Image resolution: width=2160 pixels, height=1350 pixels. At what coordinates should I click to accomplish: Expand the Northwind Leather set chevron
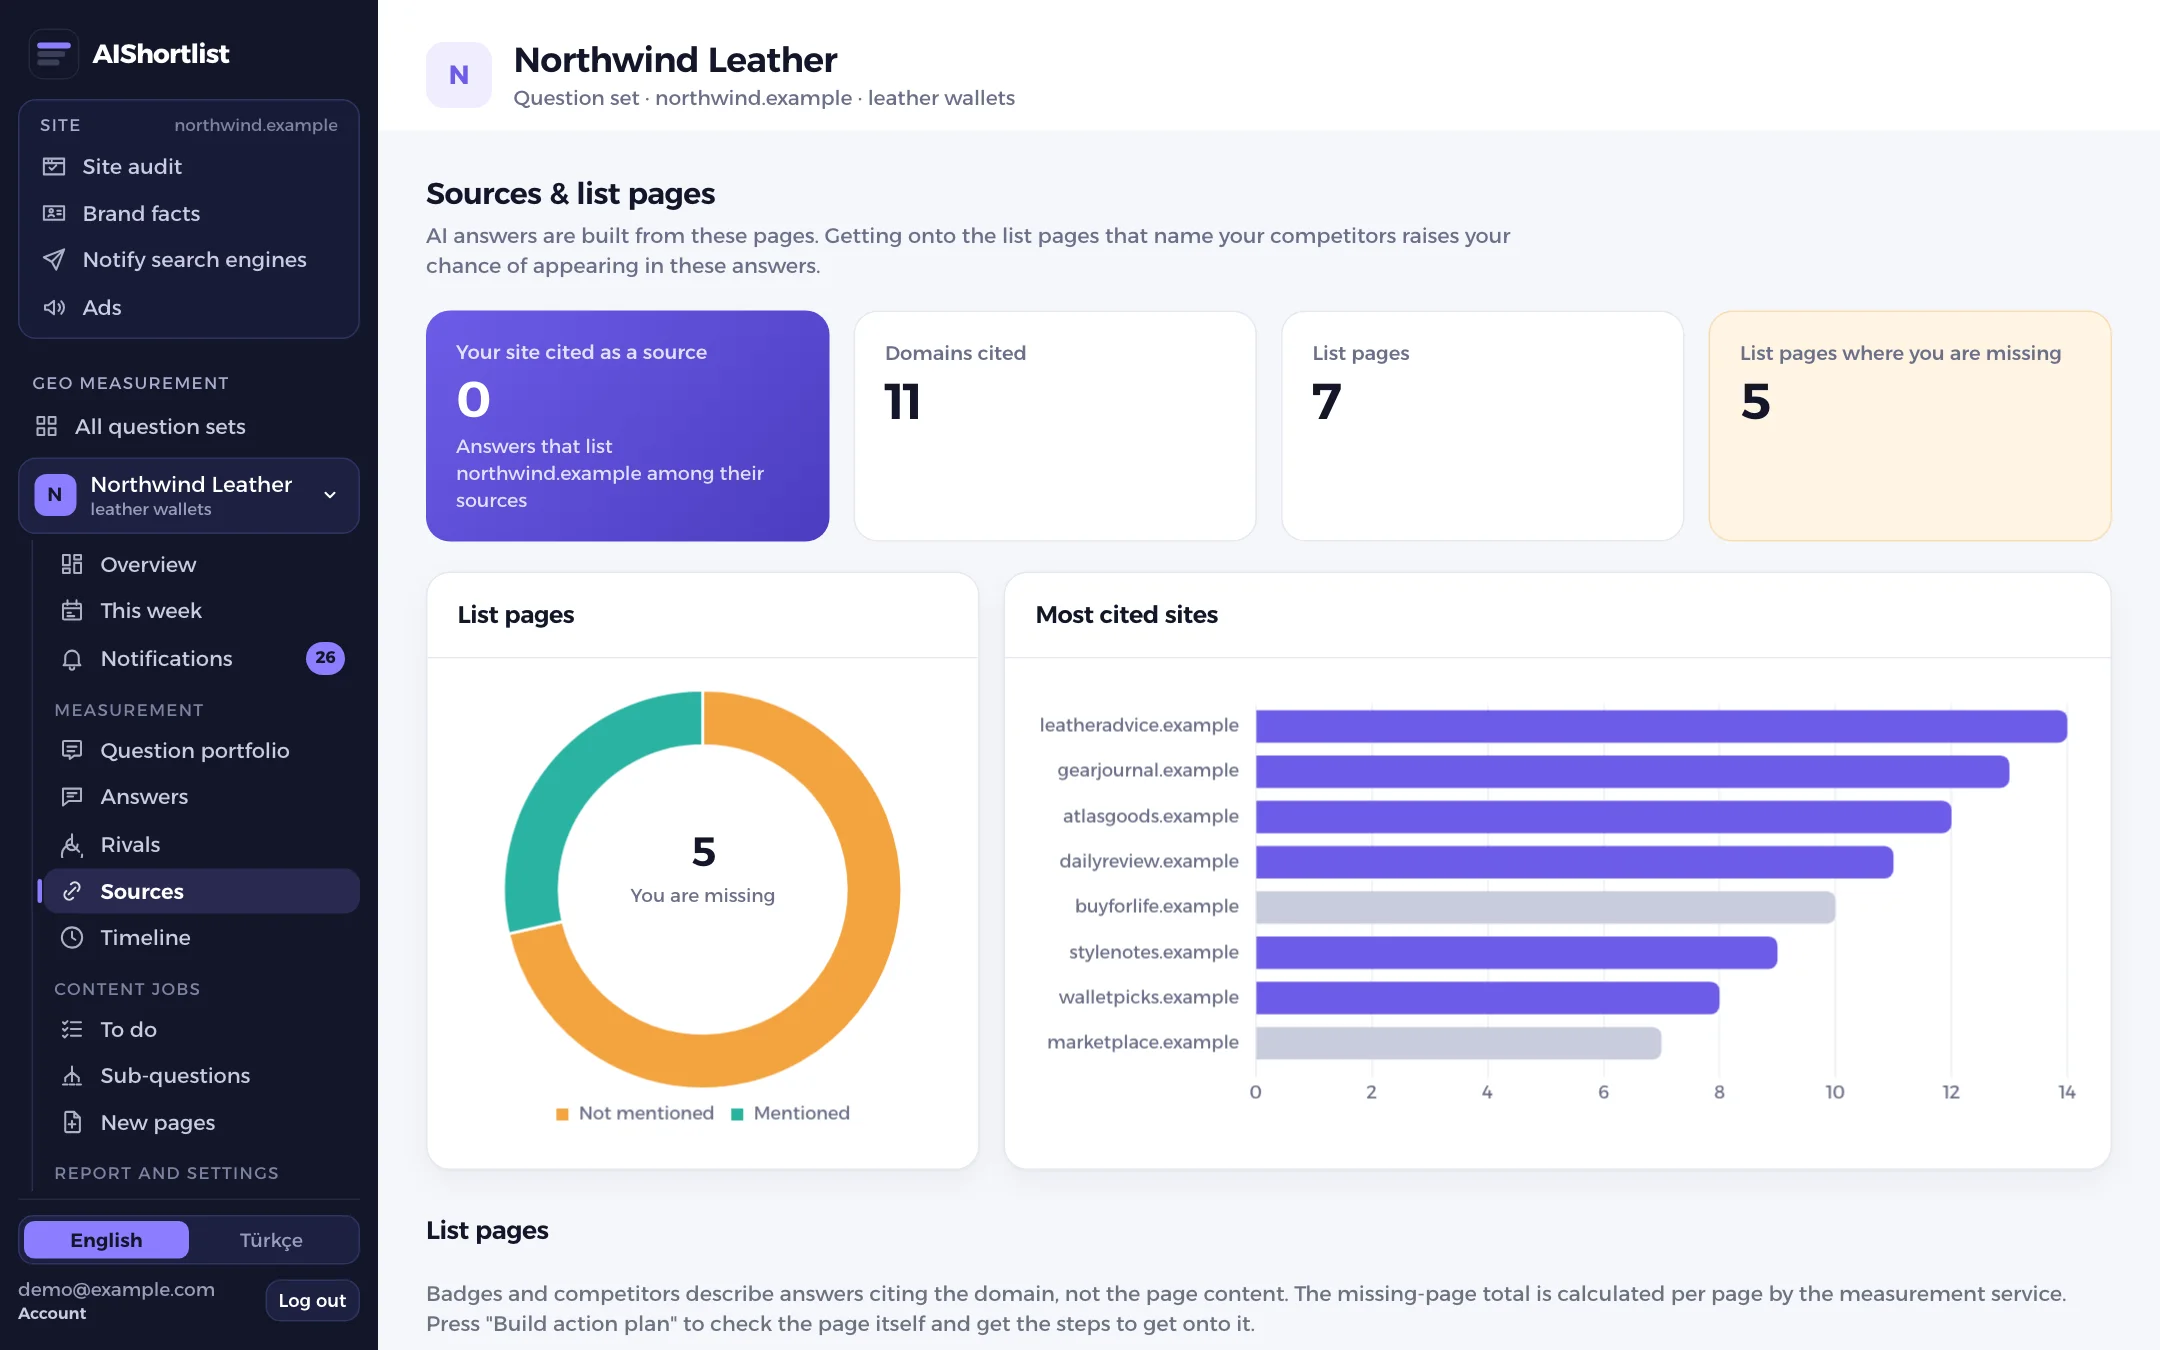330,495
